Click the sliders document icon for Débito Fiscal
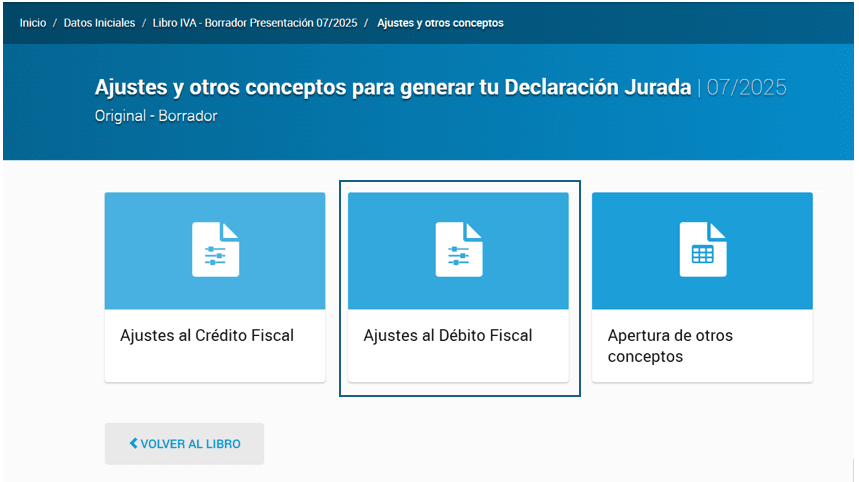The height and width of the screenshot is (482, 859). [458, 250]
